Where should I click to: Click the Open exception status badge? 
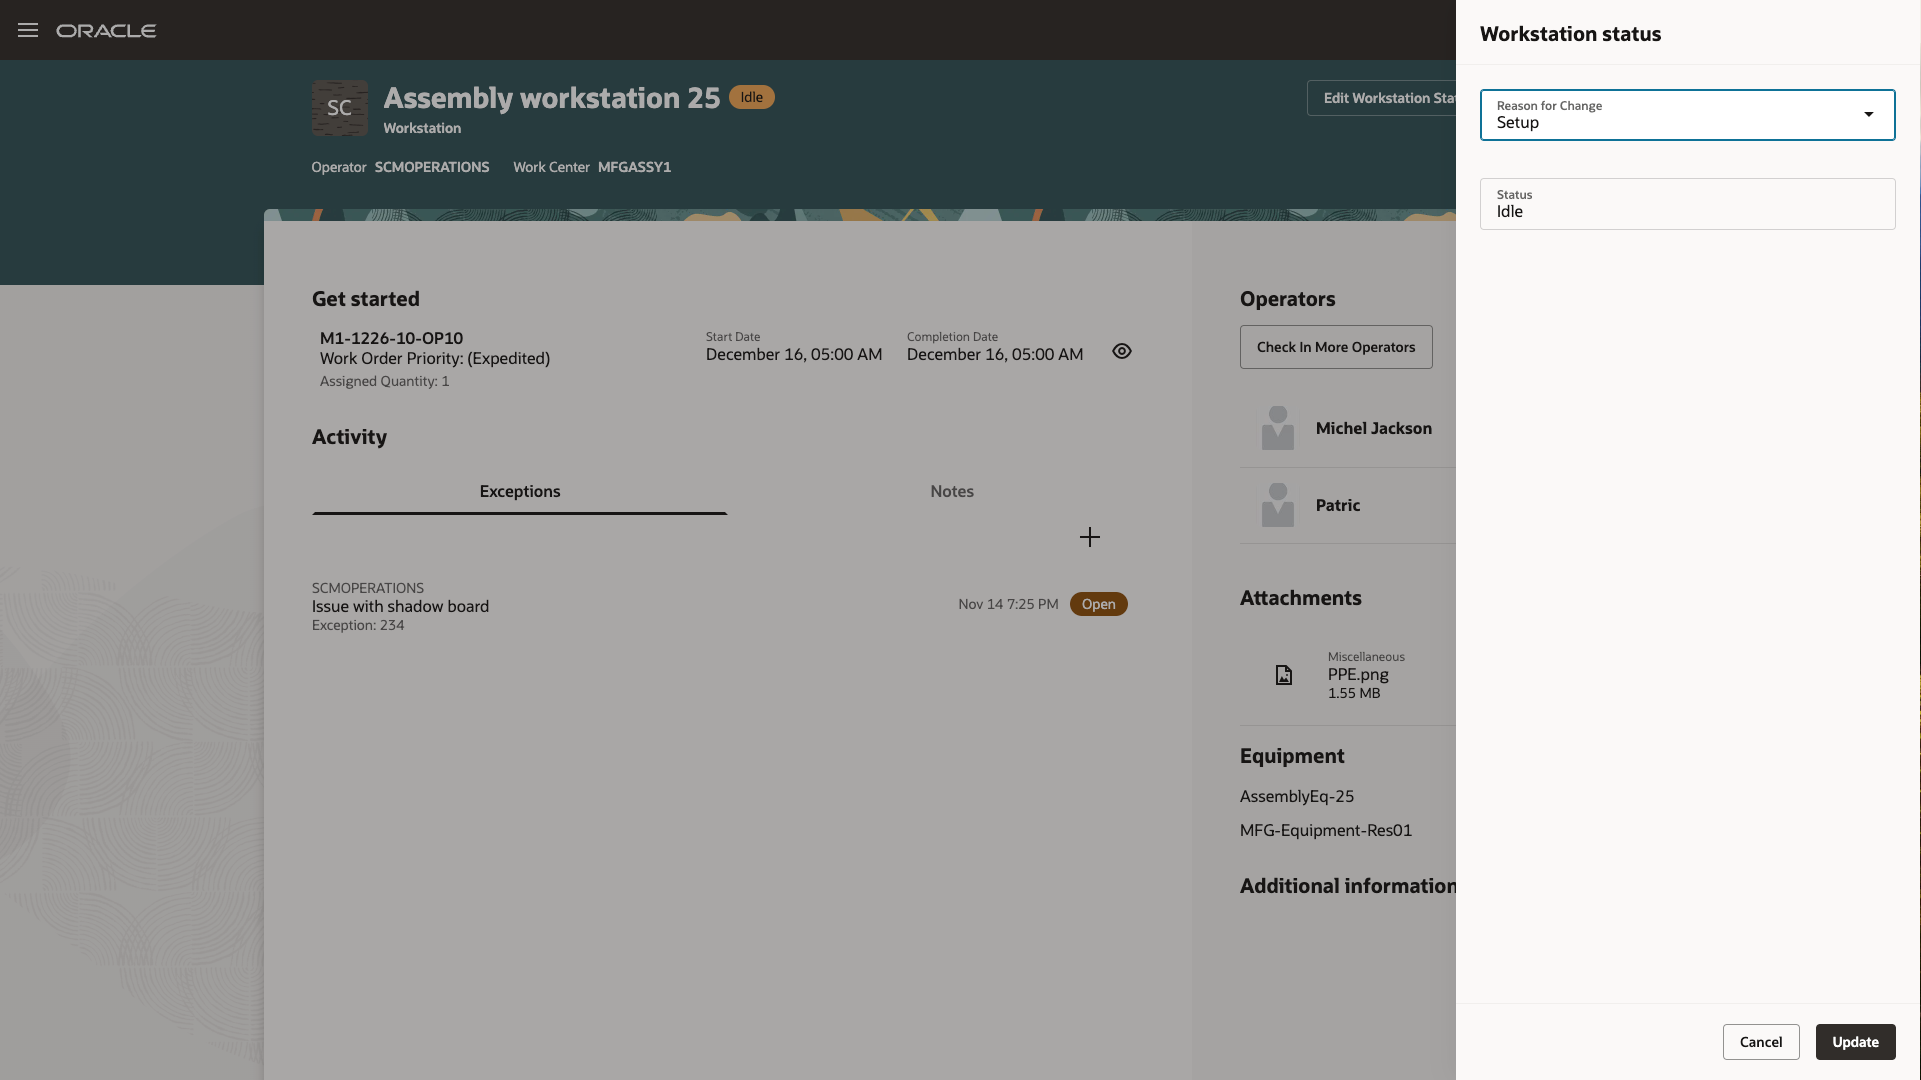1098,604
